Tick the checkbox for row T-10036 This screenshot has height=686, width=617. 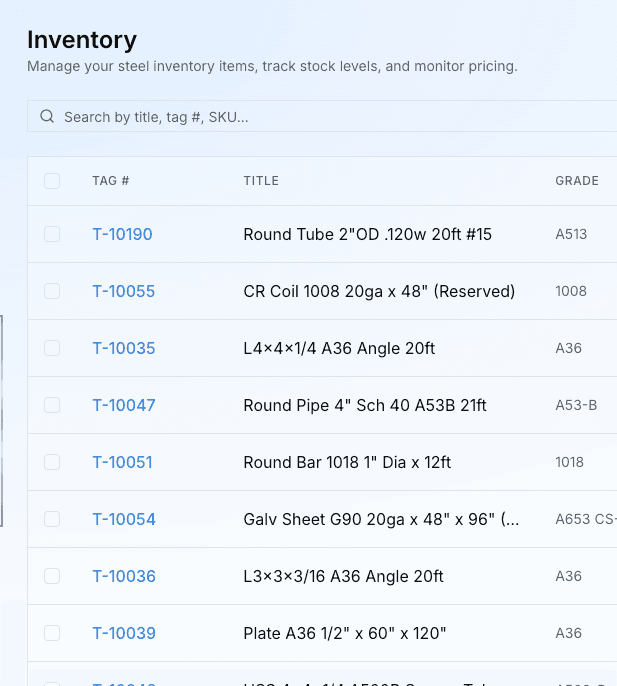click(x=52, y=576)
